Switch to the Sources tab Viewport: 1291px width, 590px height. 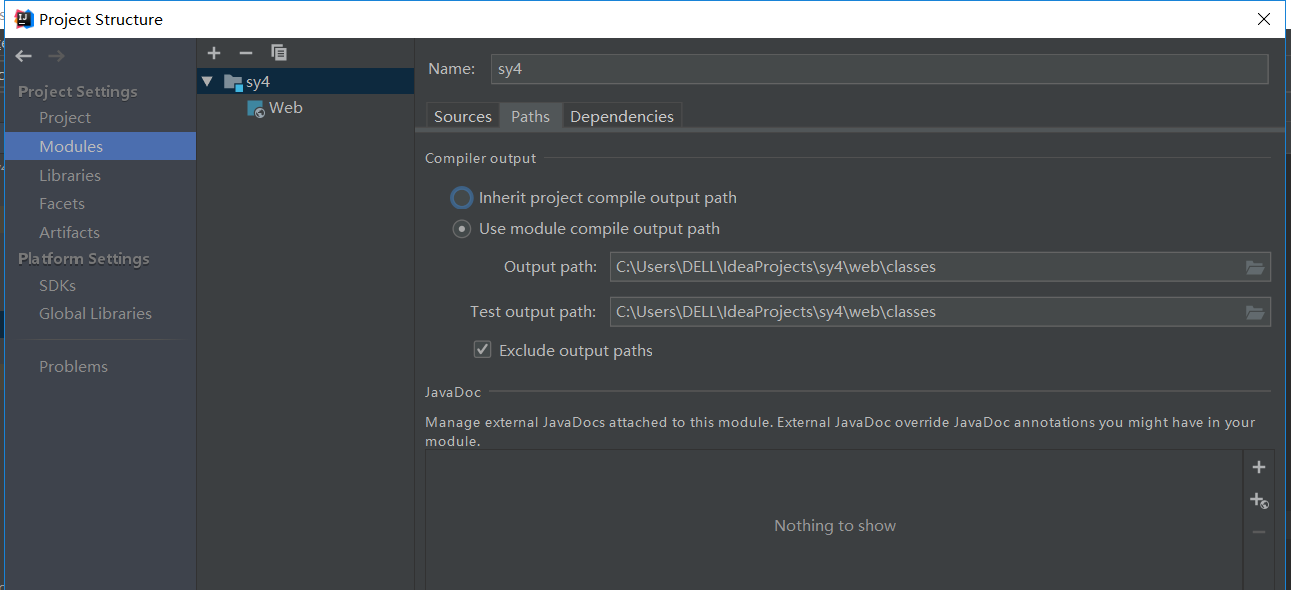coord(462,117)
